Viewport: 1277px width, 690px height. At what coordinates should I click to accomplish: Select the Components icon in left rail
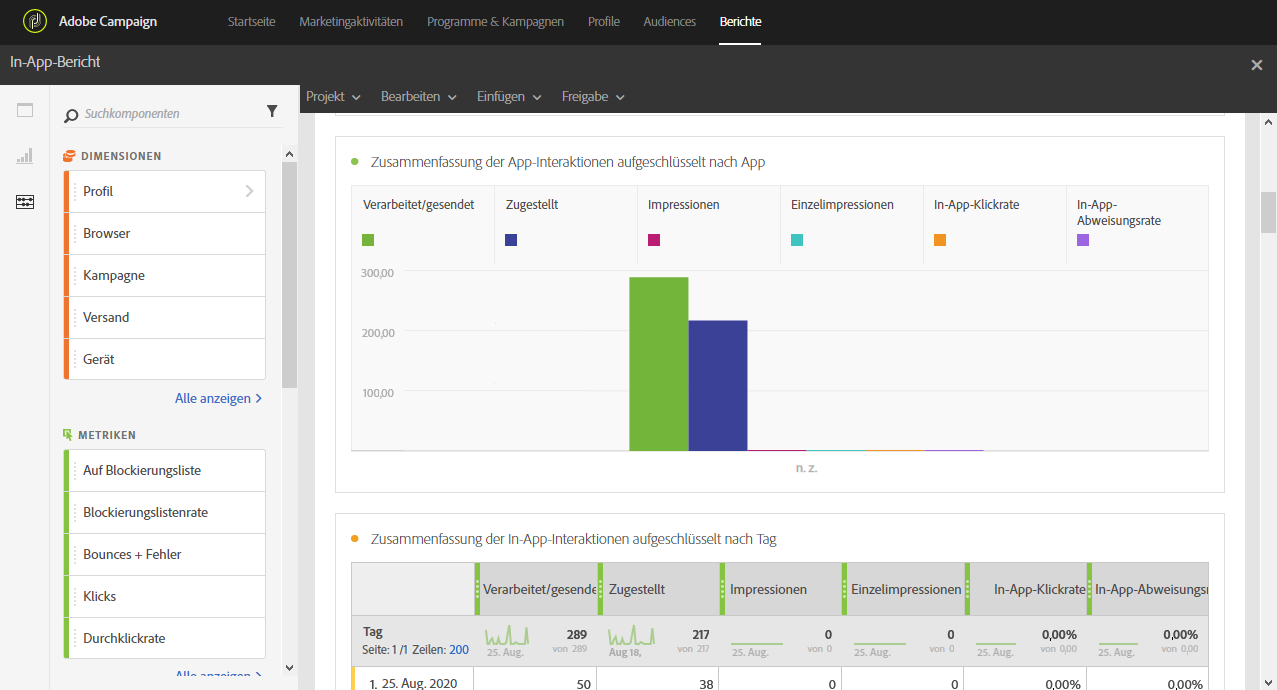(x=25, y=202)
